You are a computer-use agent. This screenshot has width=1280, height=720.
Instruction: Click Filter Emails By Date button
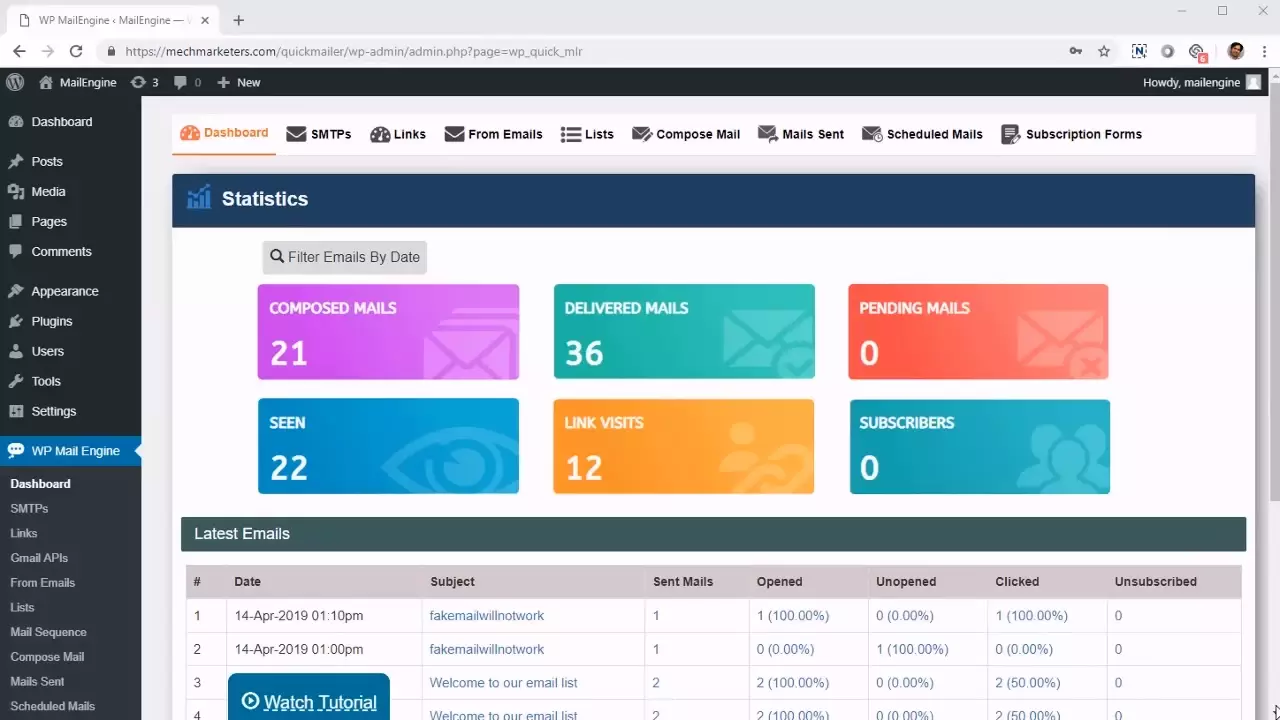click(x=345, y=257)
